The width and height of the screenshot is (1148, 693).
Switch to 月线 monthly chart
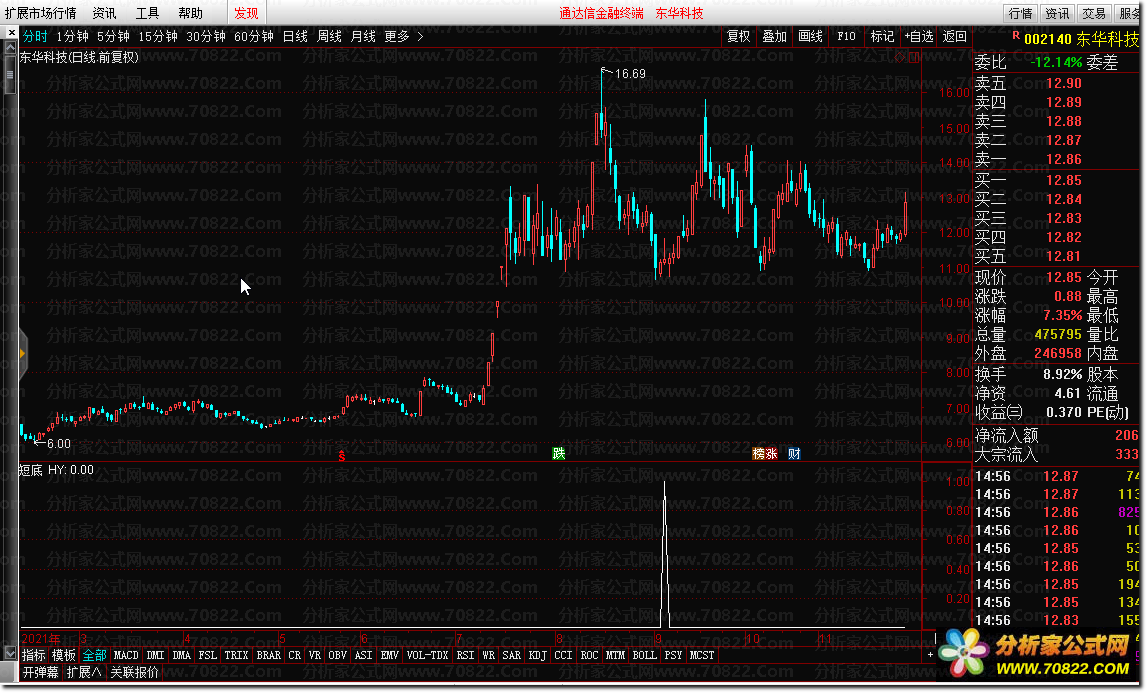363,36
